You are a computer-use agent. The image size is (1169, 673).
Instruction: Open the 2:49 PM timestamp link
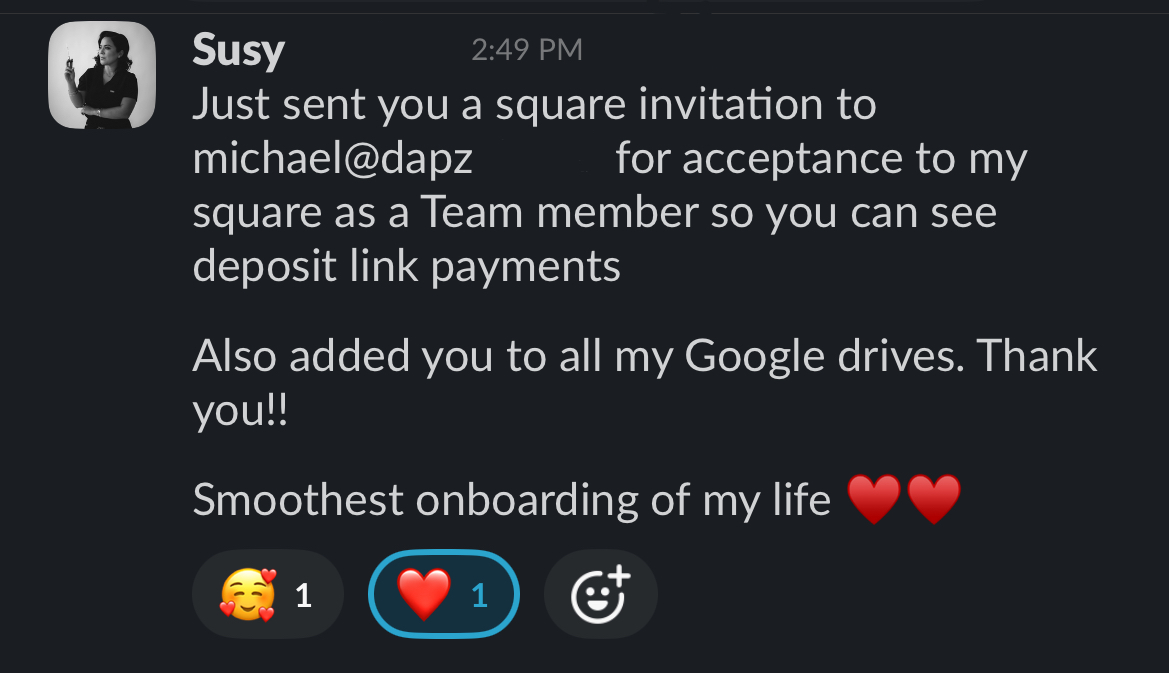pyautogui.click(x=526, y=49)
